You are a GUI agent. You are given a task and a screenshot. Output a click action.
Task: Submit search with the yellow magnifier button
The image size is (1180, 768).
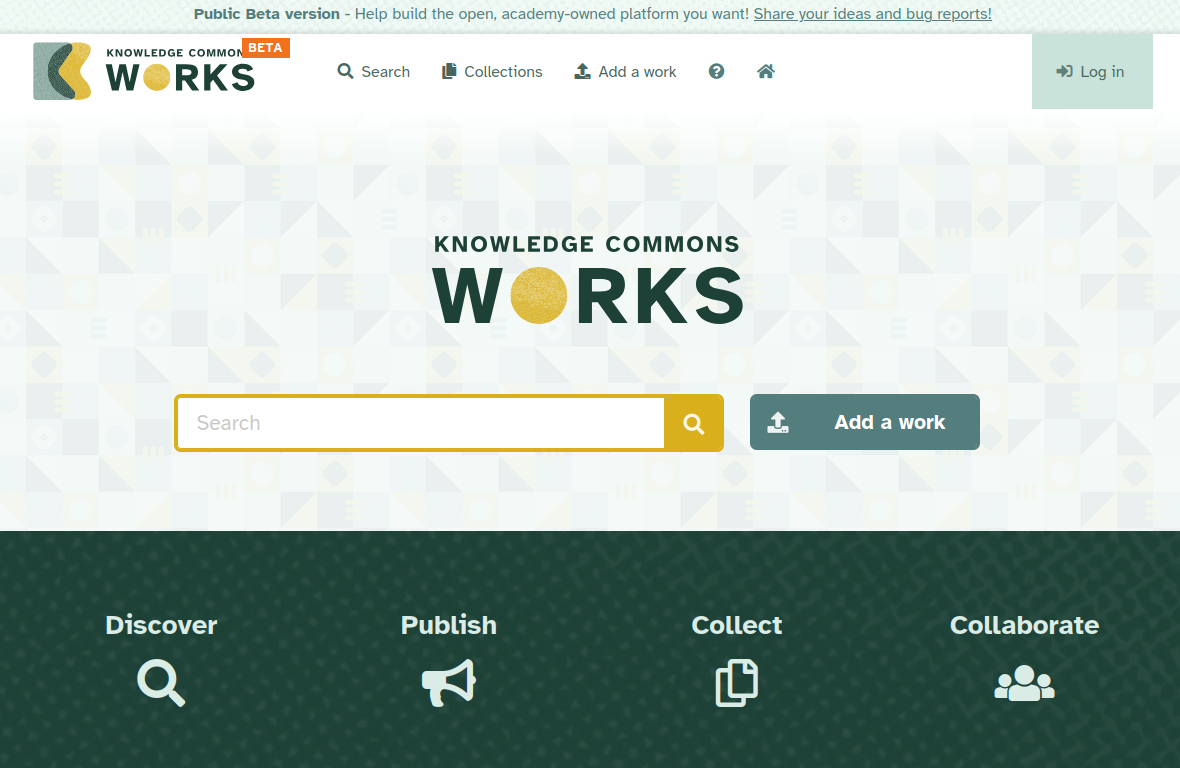[x=694, y=423]
